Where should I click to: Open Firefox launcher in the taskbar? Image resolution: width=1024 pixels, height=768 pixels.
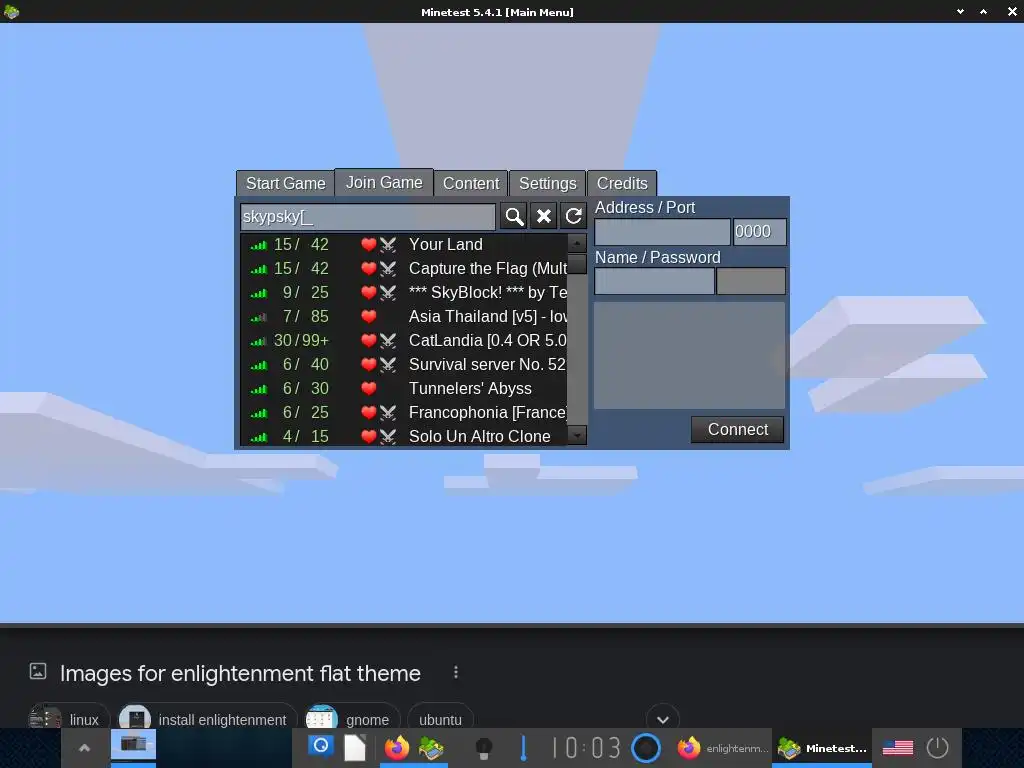click(x=396, y=747)
